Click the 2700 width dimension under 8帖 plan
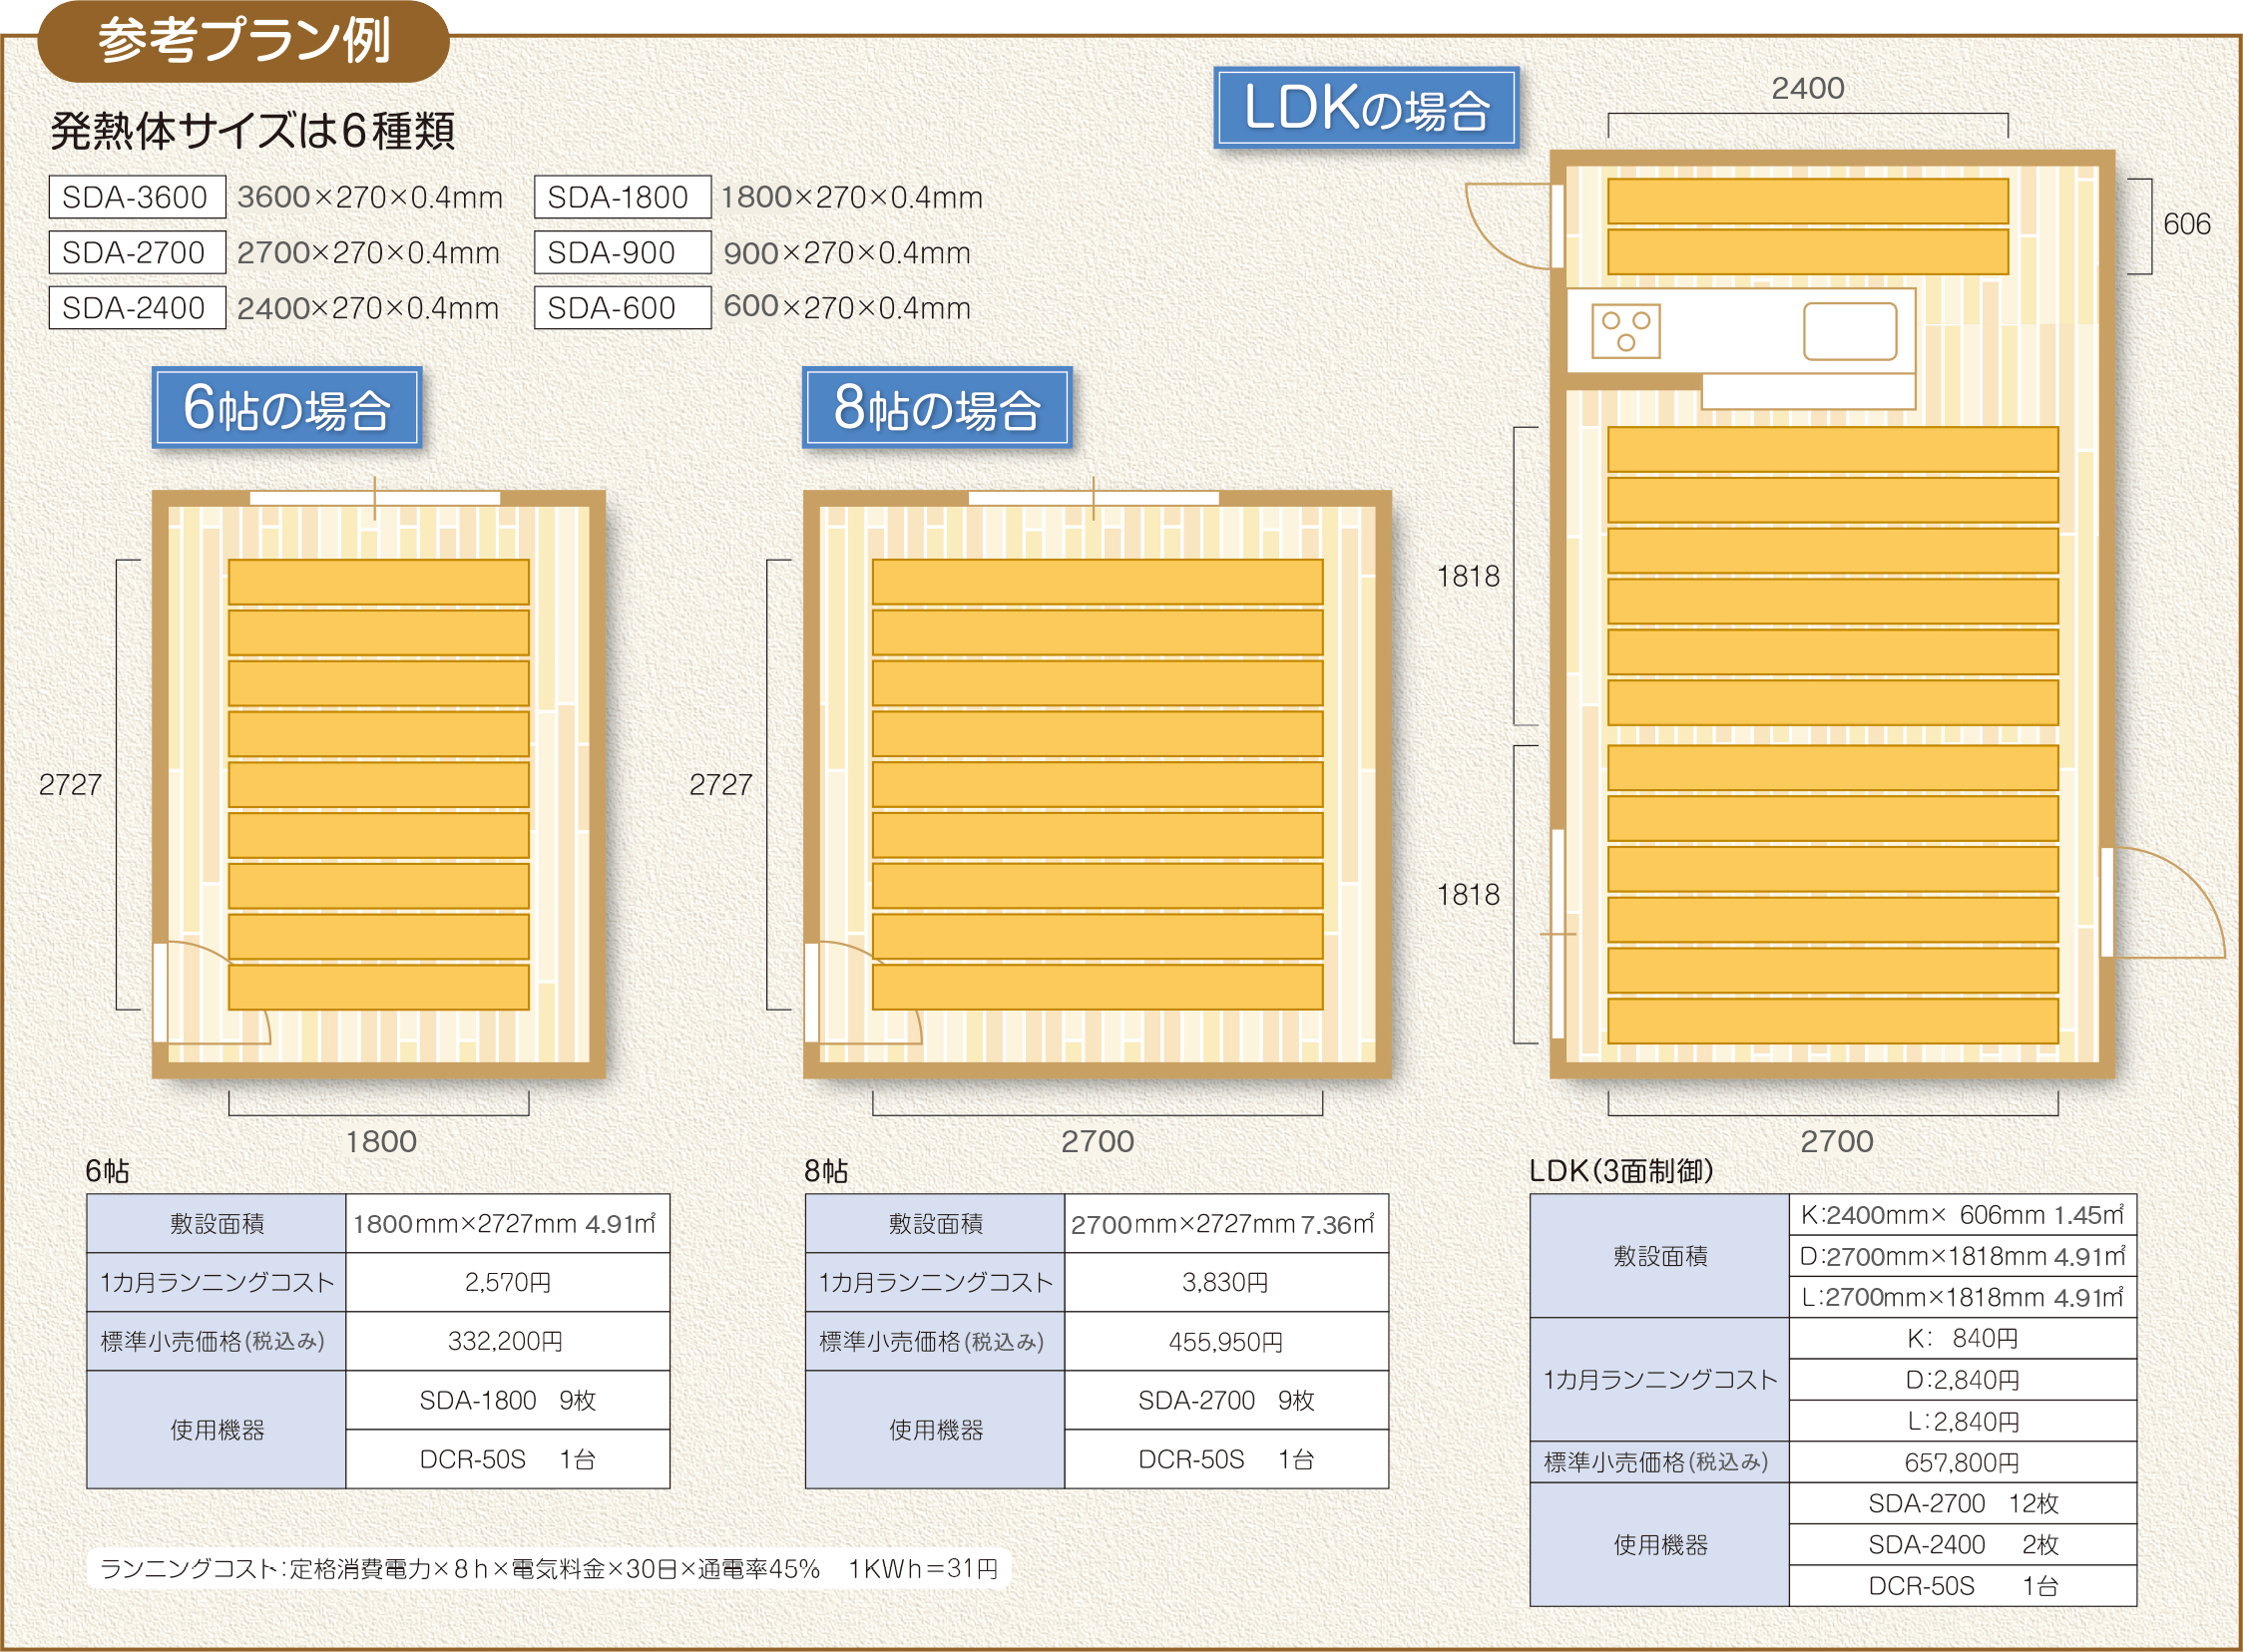 click(1098, 1141)
